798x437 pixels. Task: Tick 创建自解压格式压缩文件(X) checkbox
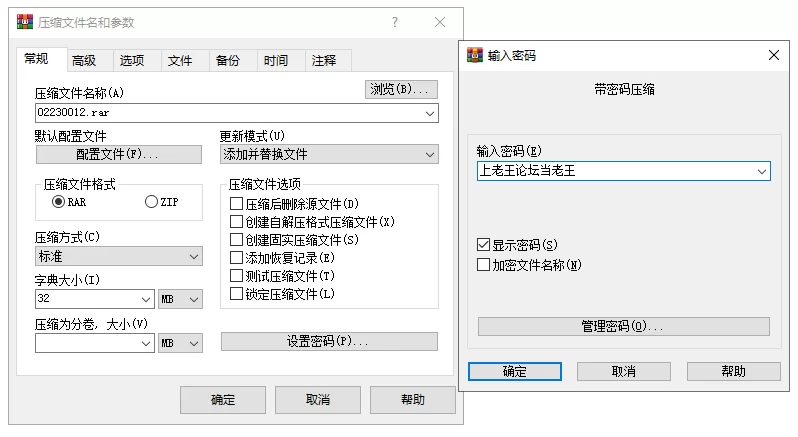(236, 221)
